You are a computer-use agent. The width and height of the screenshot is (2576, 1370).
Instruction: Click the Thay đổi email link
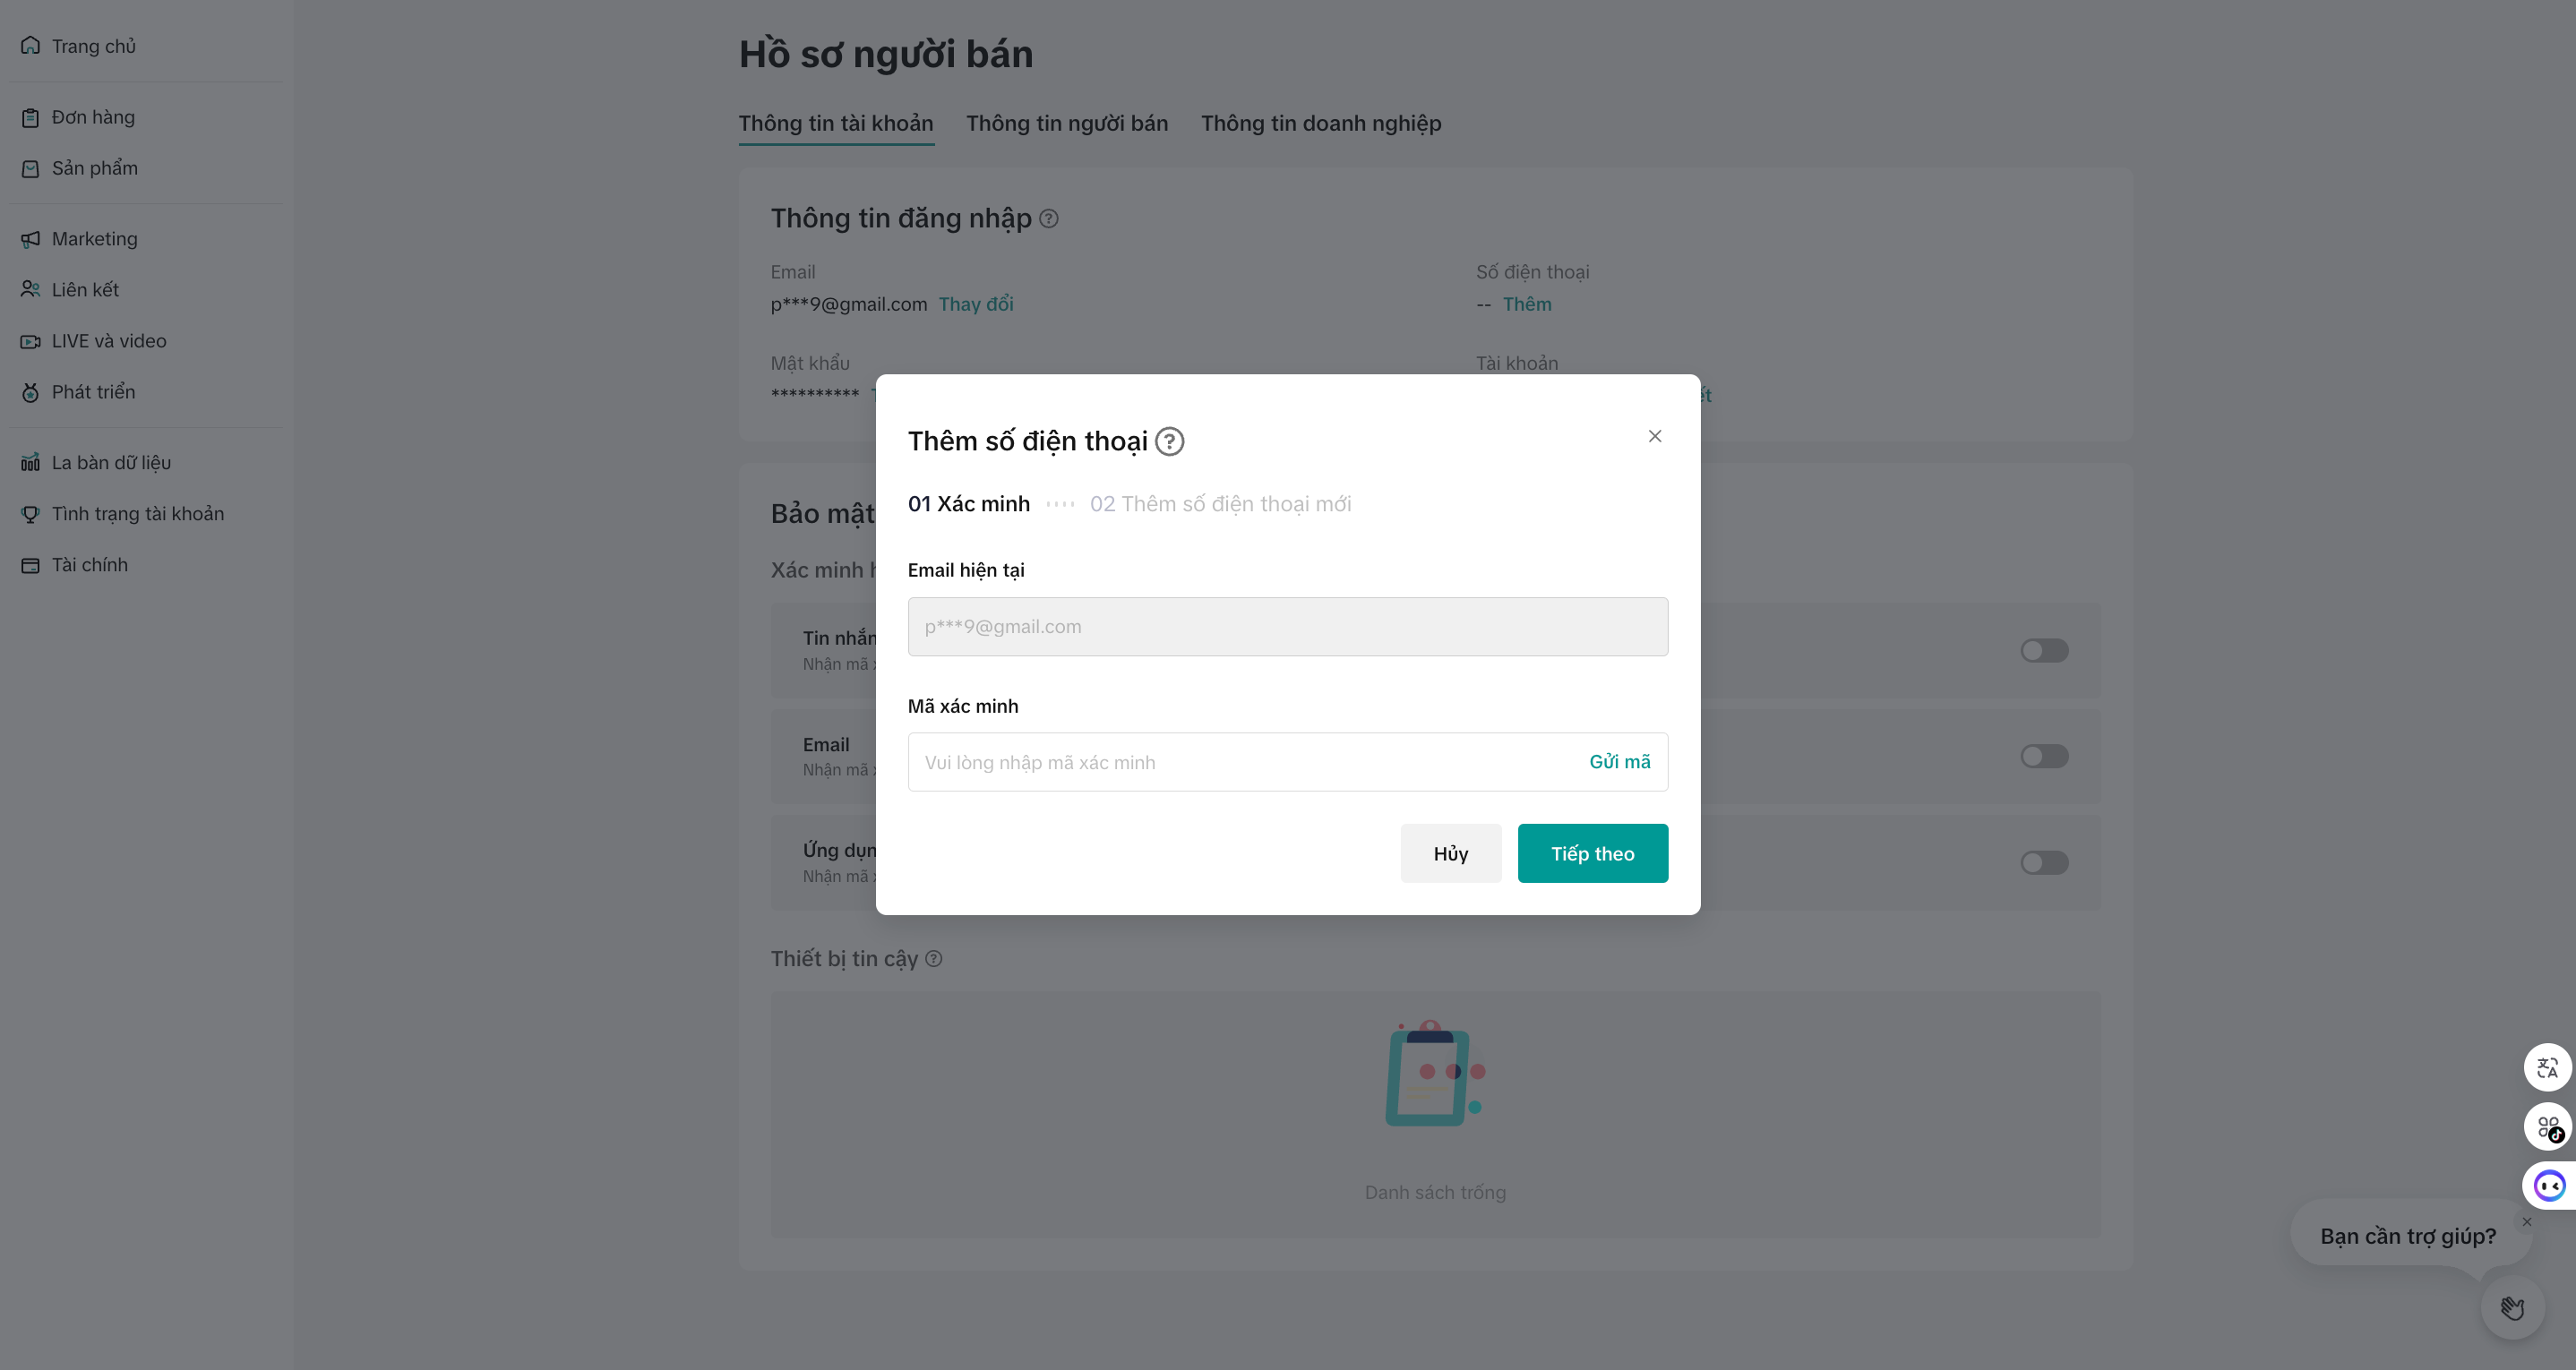coord(975,304)
